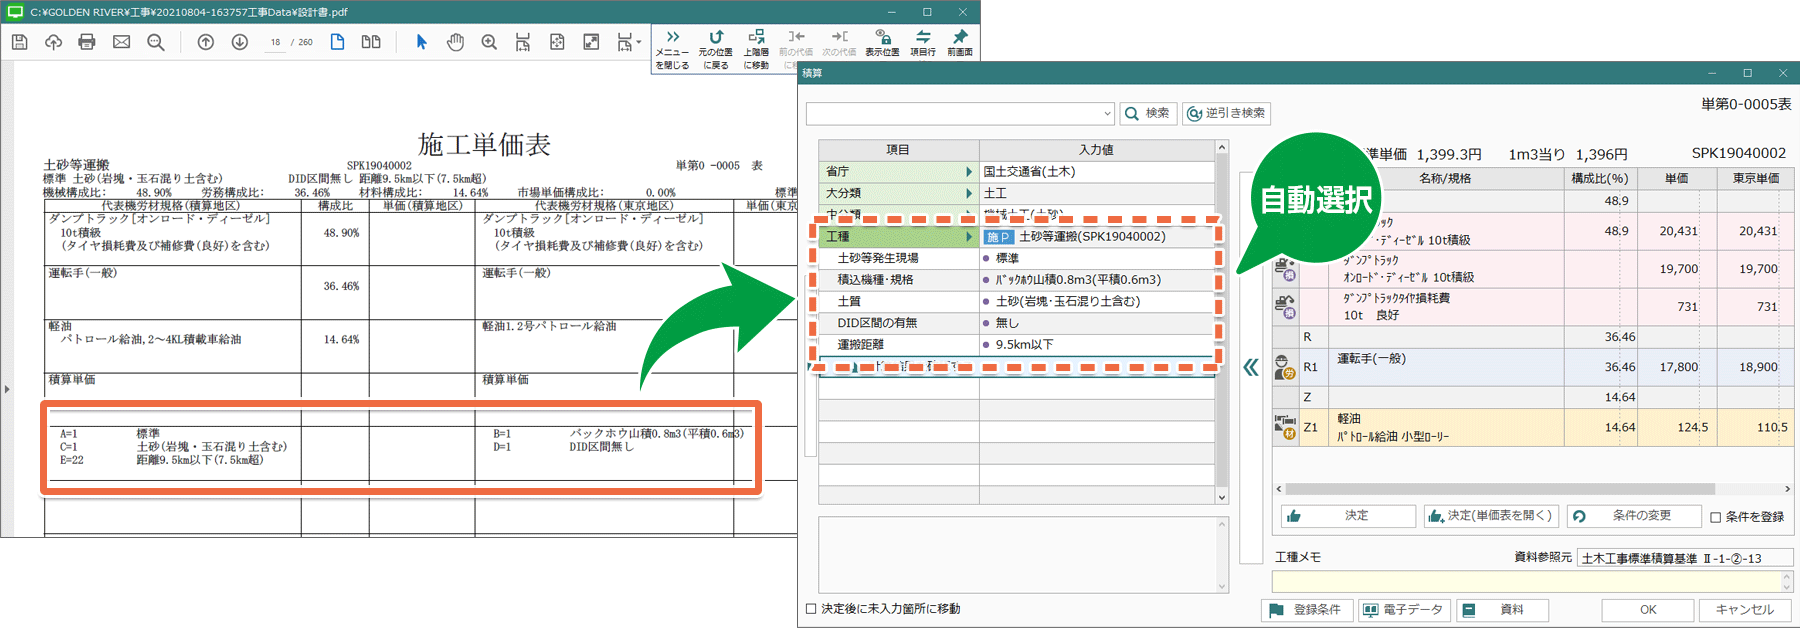This screenshot has width=1800, height=630.
Task: Select the 積込機種・規格 row
Action: pyautogui.click(x=1016, y=280)
